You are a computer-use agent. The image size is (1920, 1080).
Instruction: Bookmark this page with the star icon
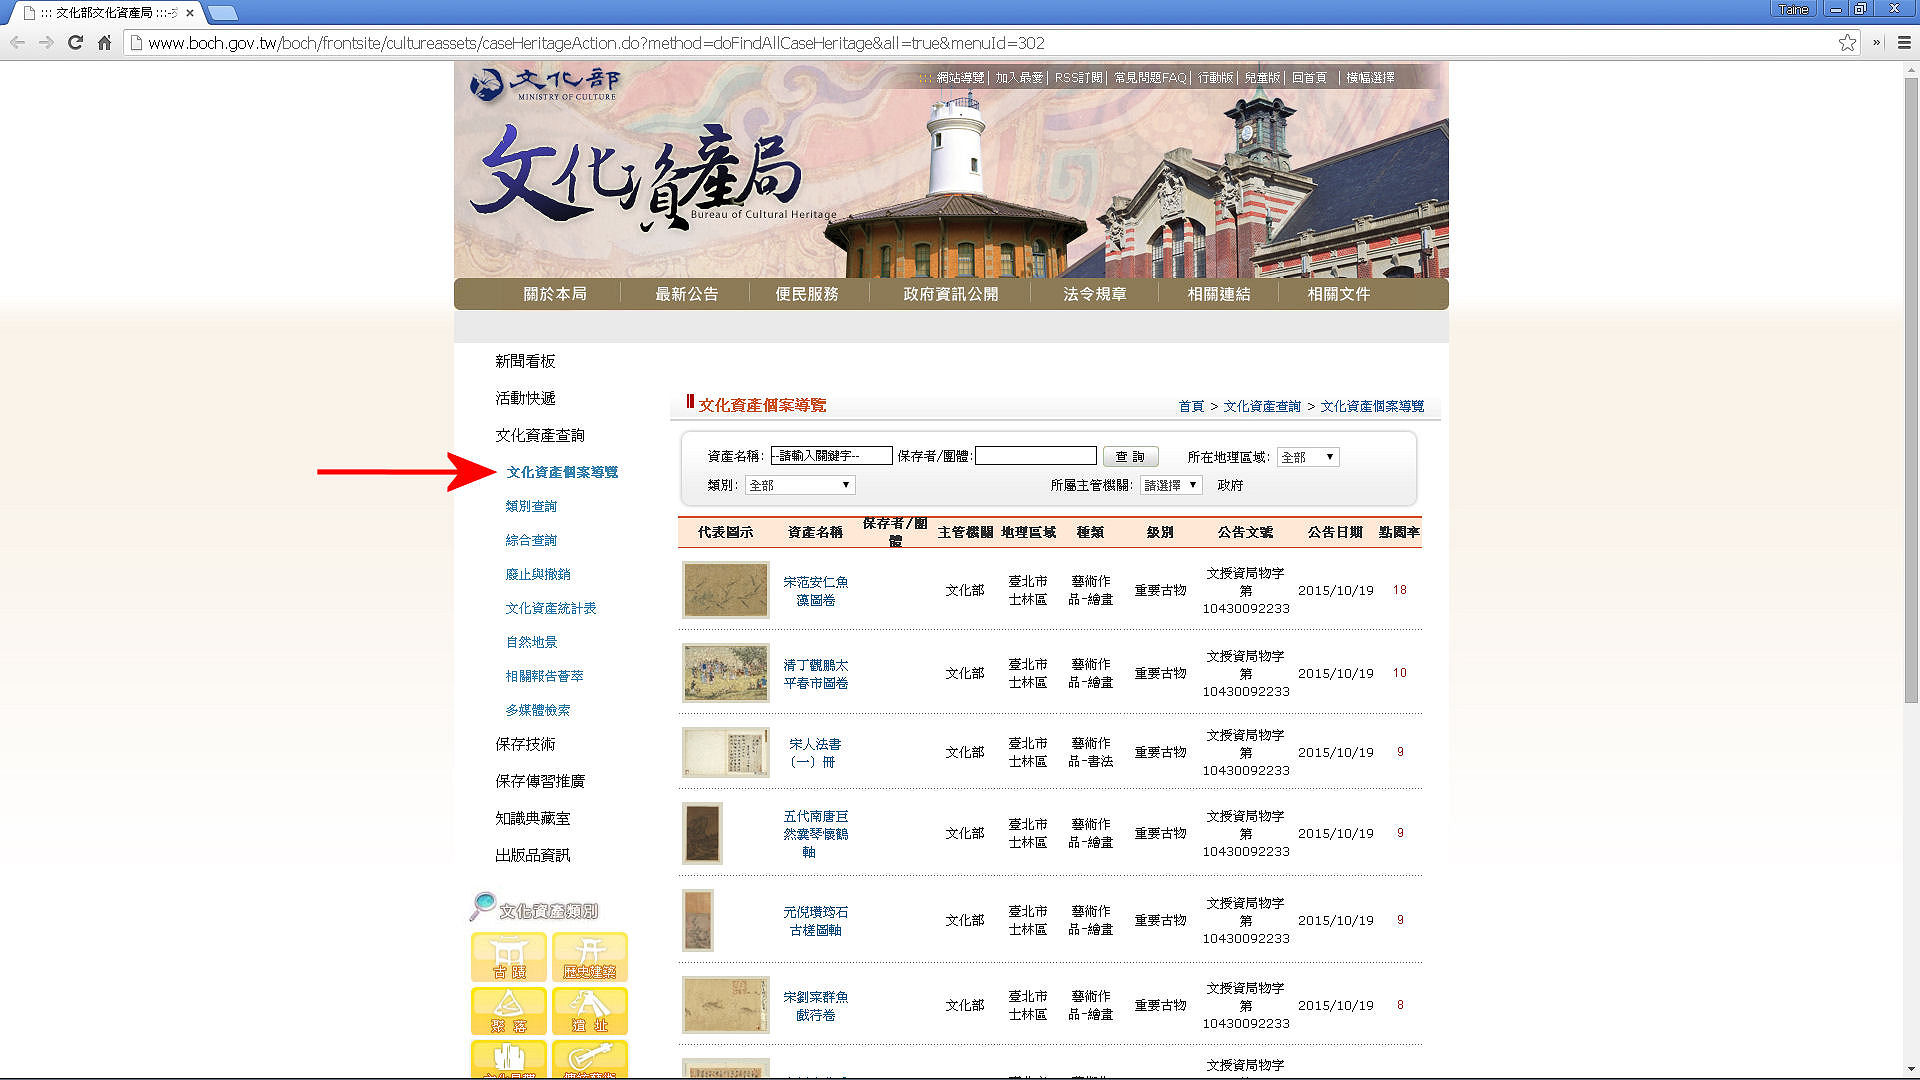pos(1847,43)
